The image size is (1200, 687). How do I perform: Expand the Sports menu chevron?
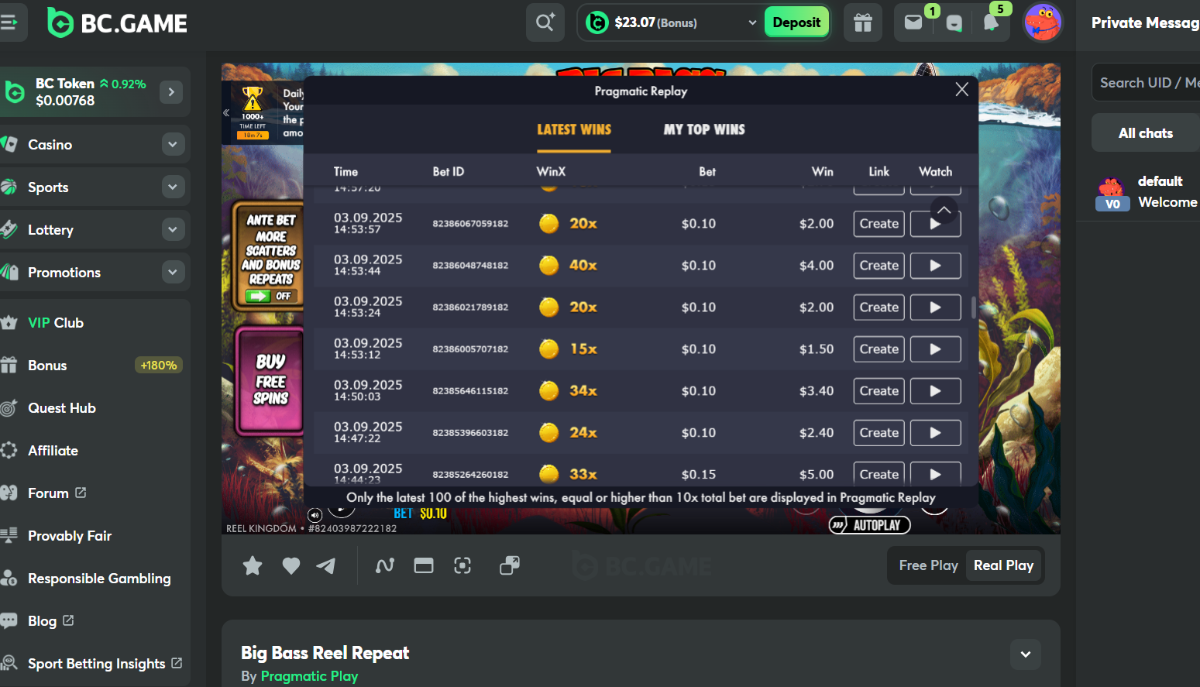pyautogui.click(x=173, y=187)
